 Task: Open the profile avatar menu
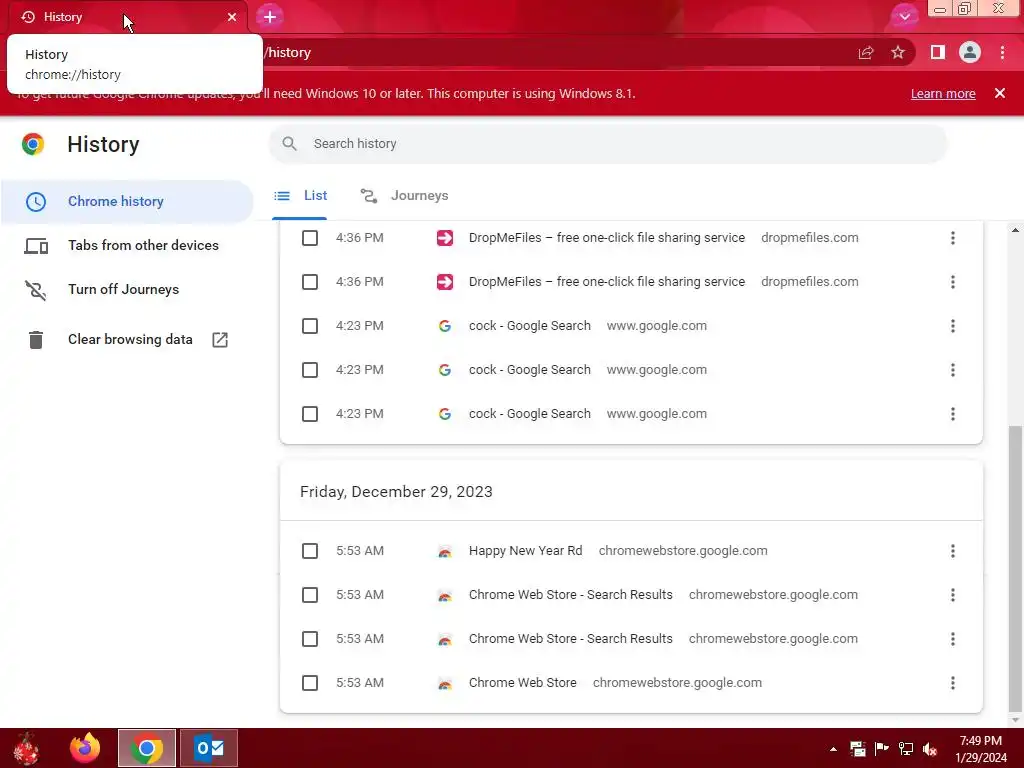click(970, 52)
